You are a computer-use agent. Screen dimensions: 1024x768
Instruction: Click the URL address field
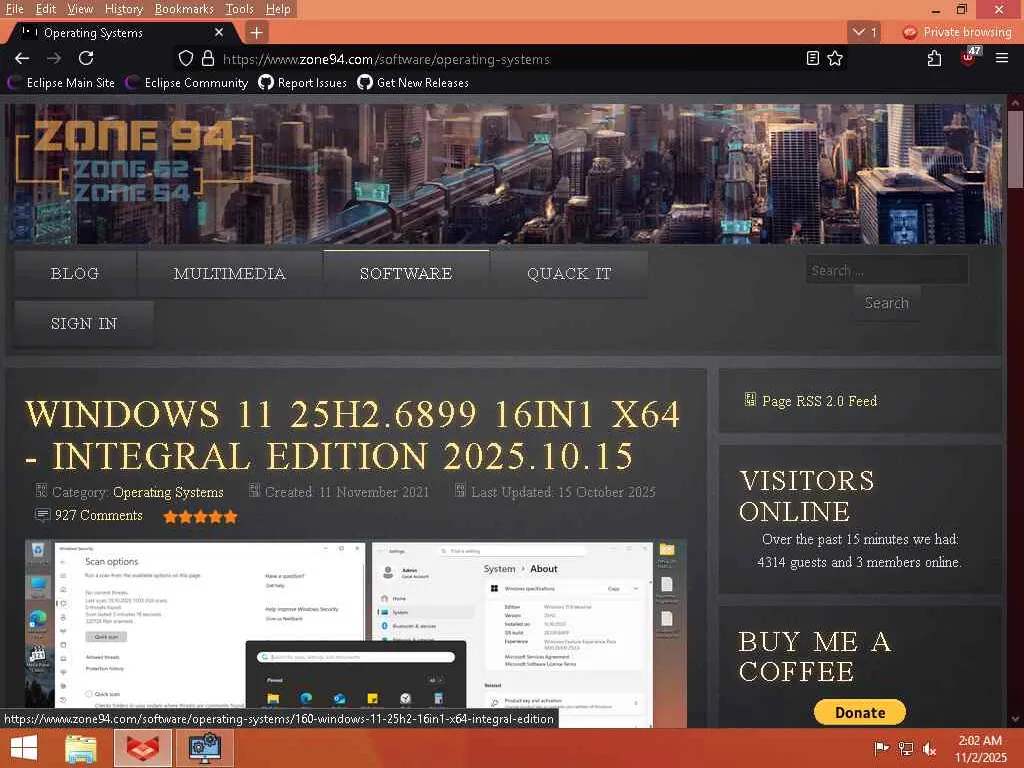point(509,59)
